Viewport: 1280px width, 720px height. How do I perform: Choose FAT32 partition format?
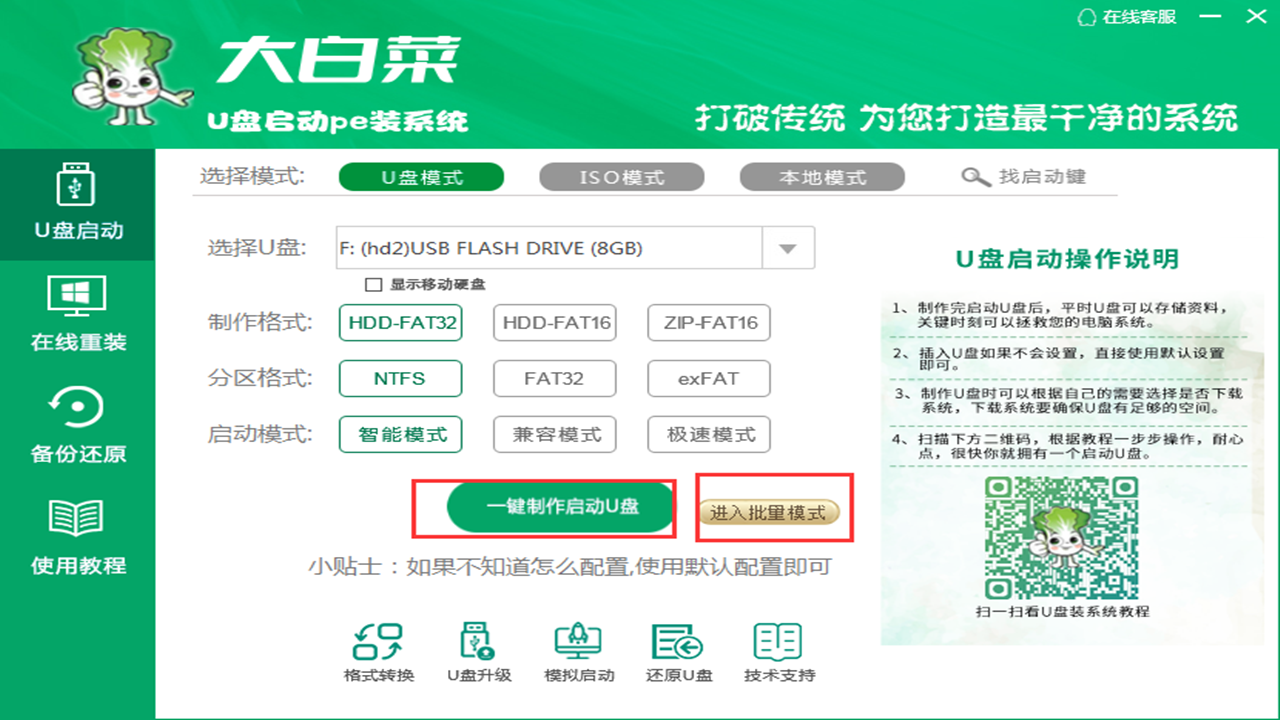[x=554, y=379]
